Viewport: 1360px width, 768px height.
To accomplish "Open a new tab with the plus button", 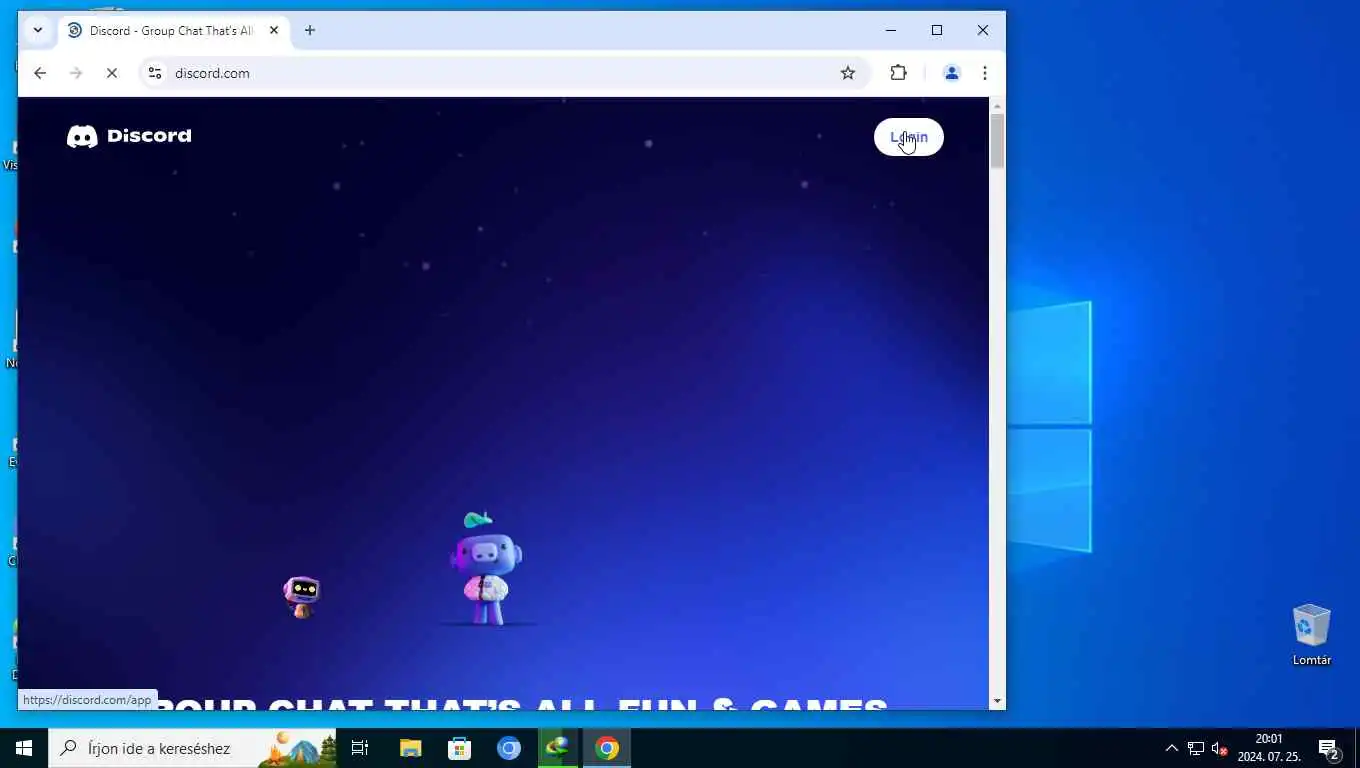I will point(310,30).
